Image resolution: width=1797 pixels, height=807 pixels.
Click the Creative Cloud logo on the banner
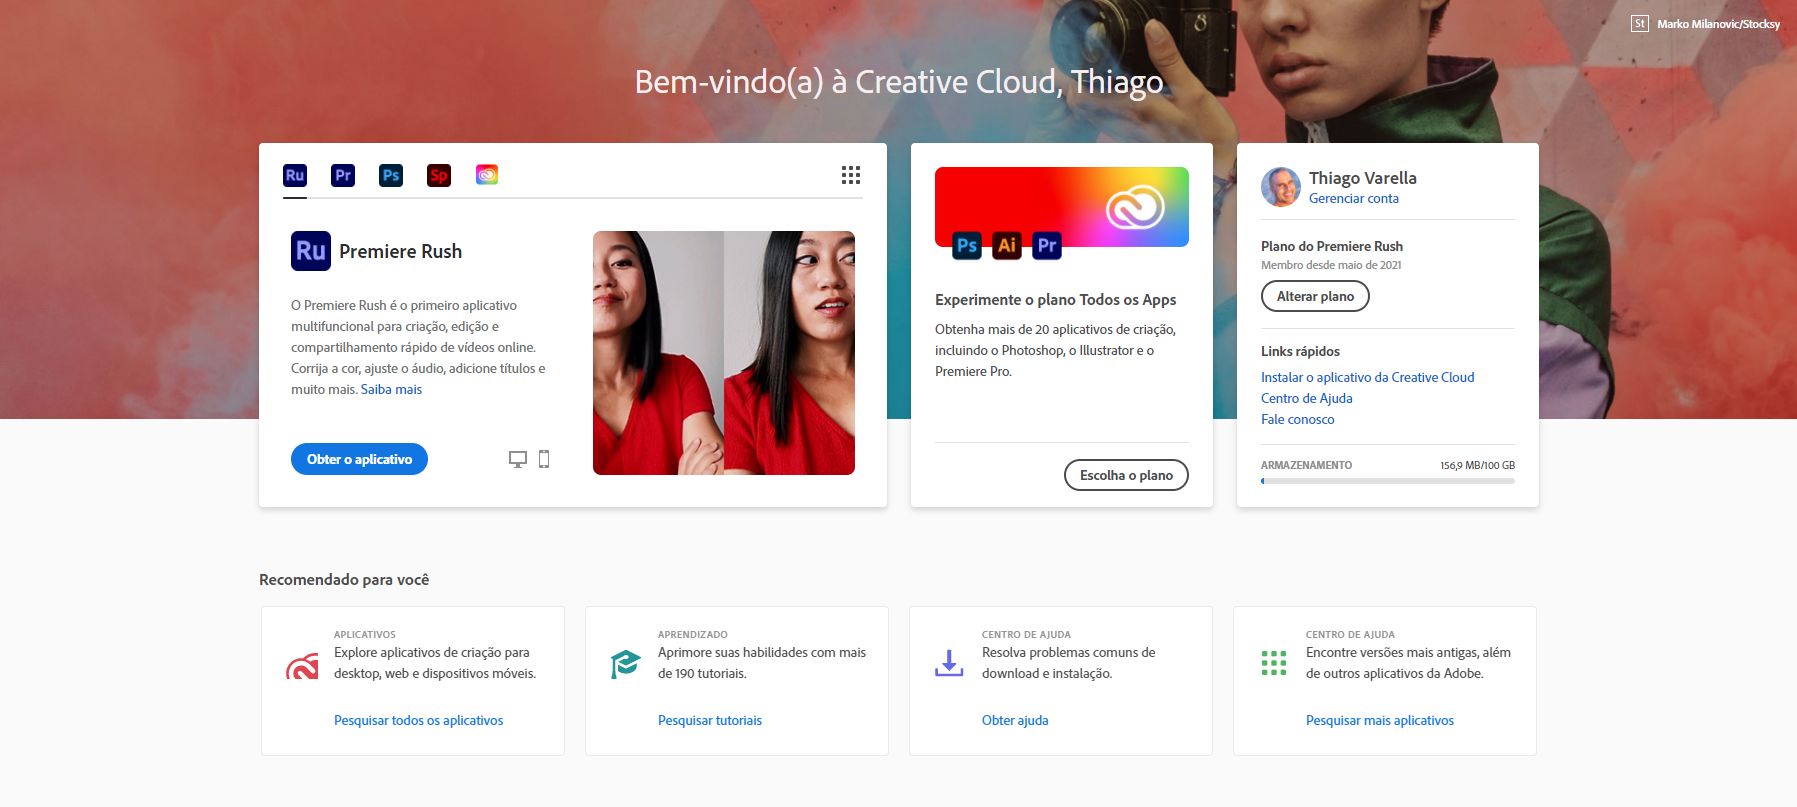coord(1135,208)
